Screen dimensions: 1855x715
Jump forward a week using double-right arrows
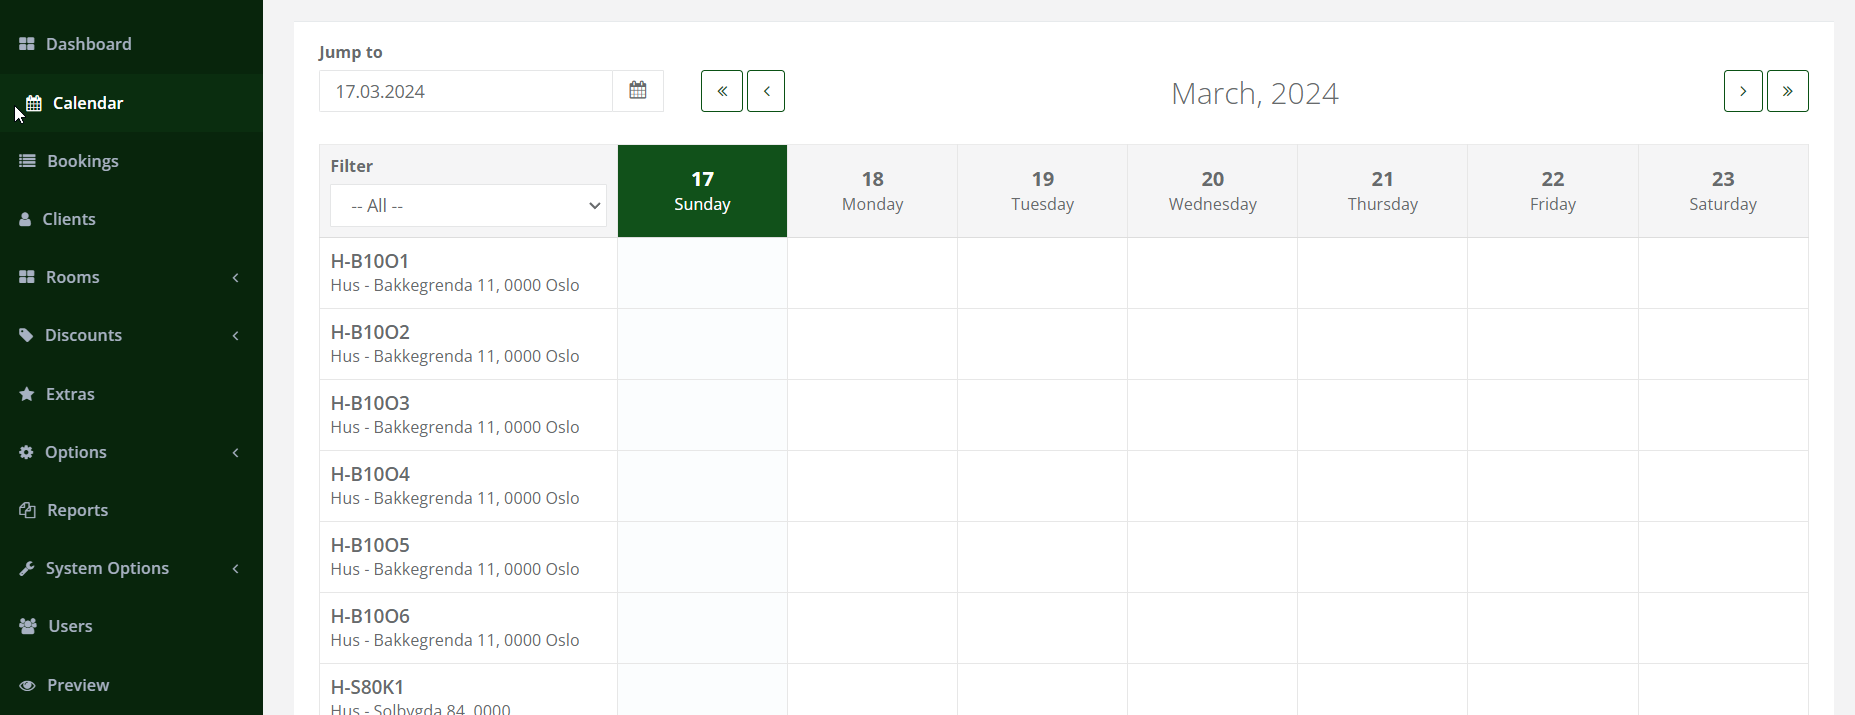tap(1787, 91)
